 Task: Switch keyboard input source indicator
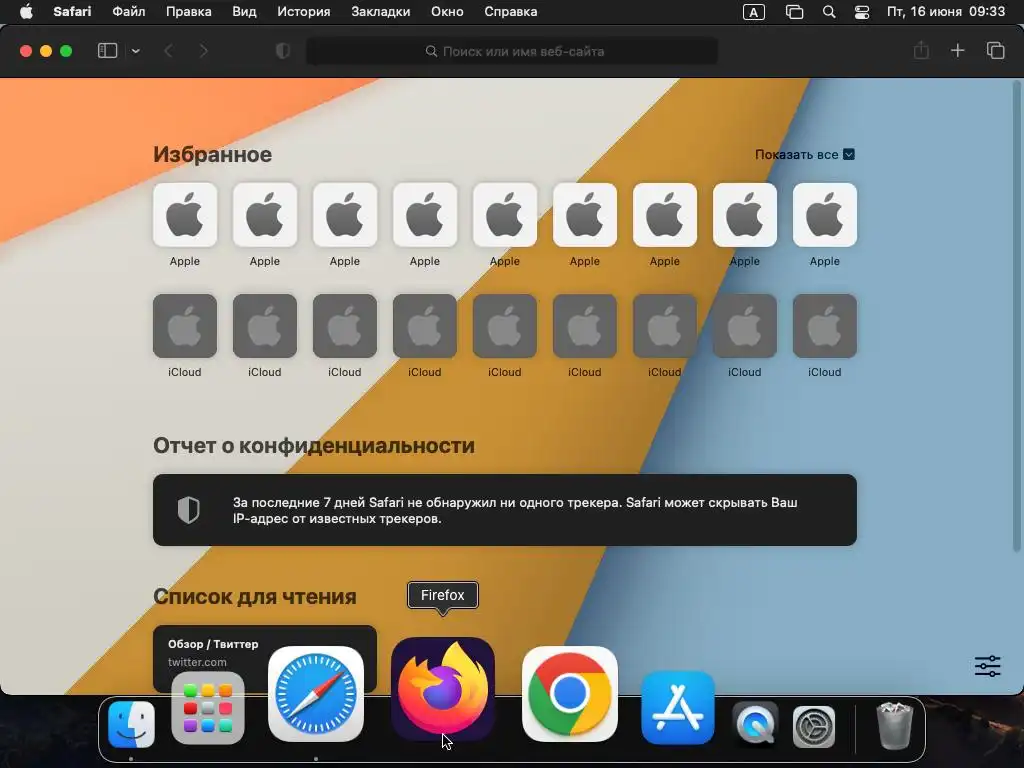(754, 12)
